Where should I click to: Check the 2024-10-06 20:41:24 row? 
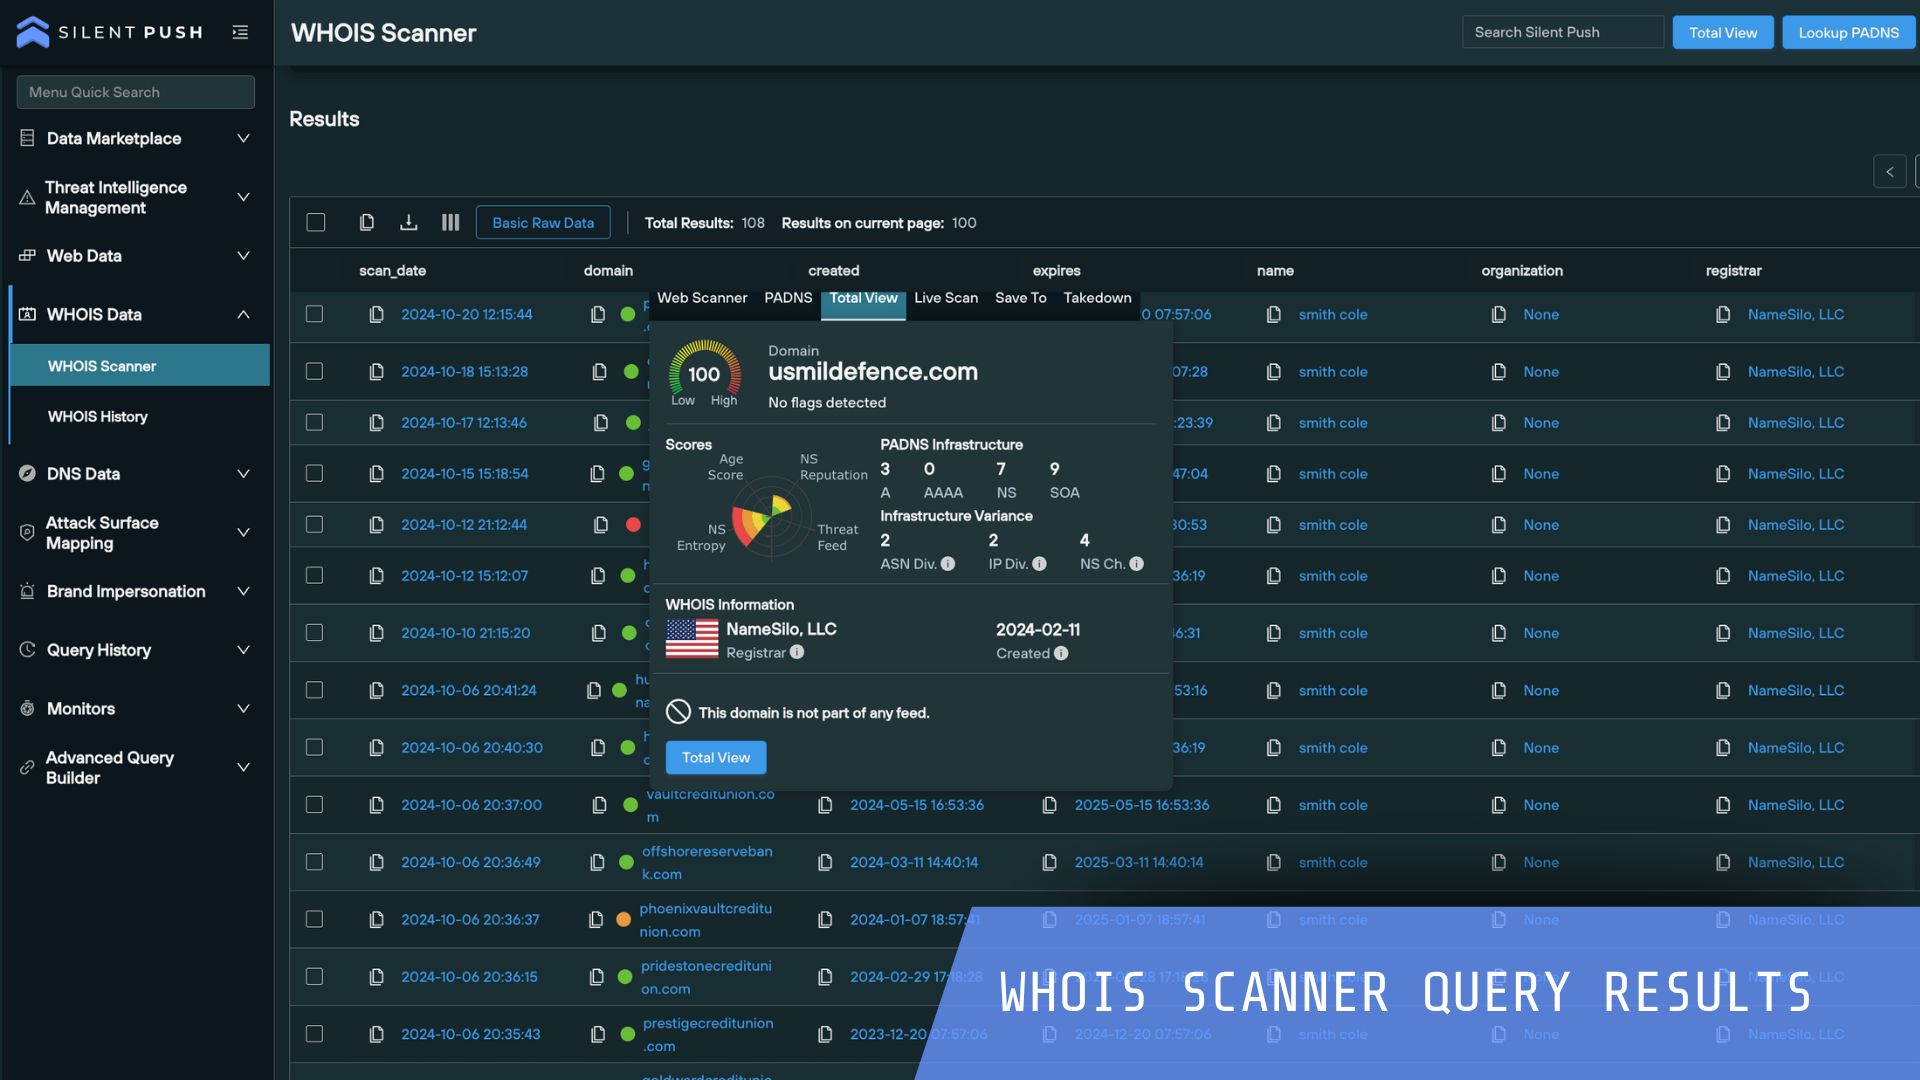(314, 690)
